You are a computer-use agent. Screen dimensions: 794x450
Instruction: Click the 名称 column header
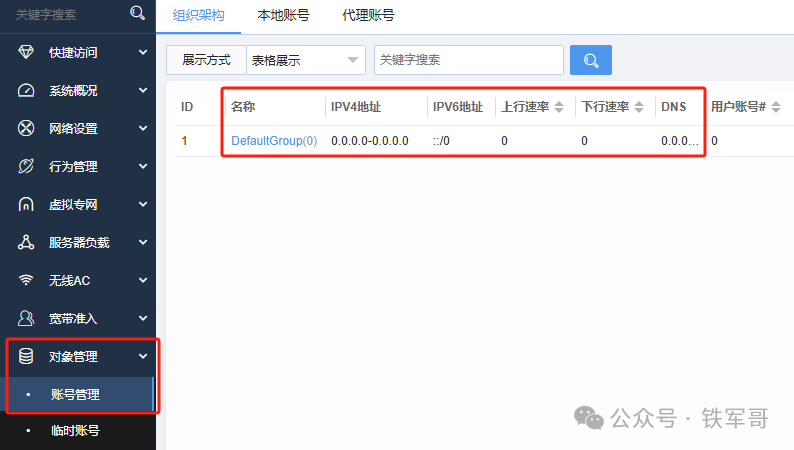(243, 107)
